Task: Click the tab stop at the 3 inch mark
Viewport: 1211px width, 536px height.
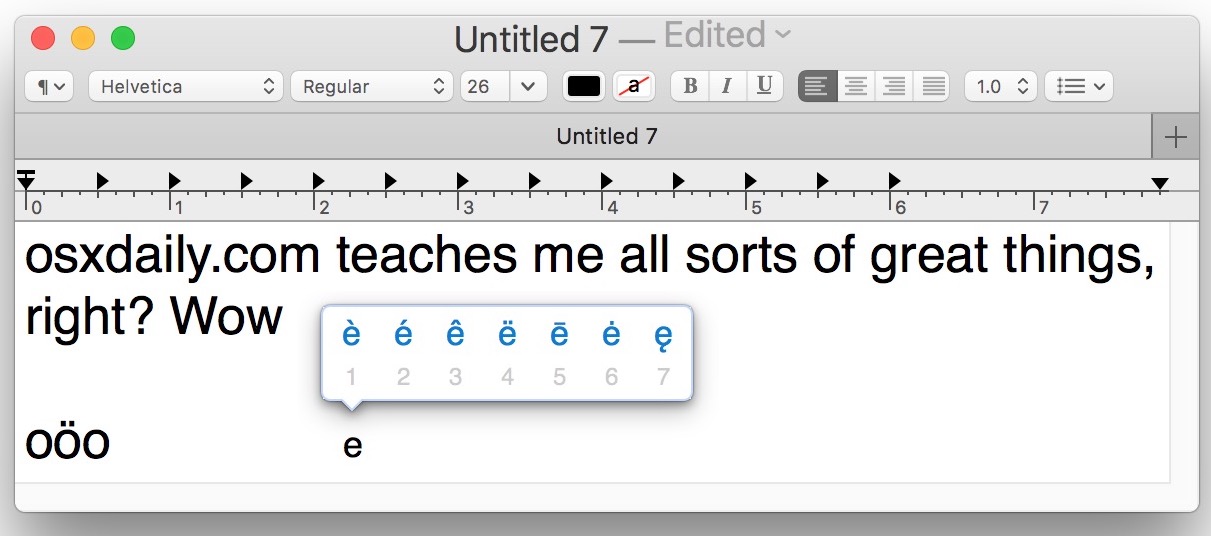Action: pyautogui.click(x=462, y=181)
